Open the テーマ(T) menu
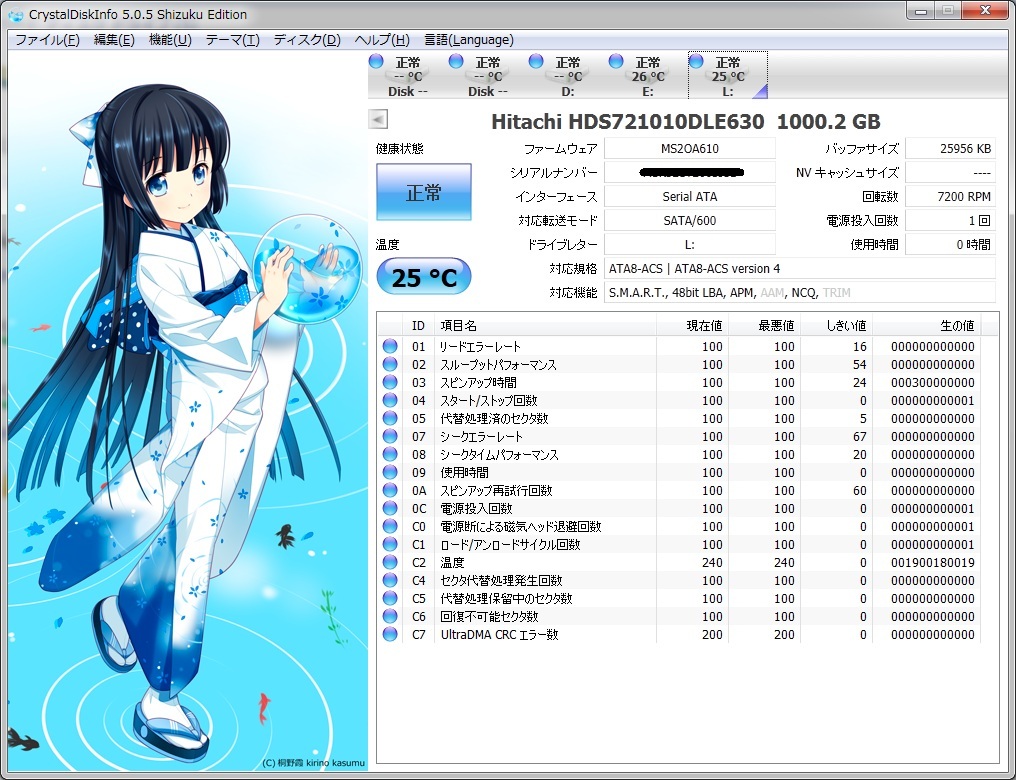Viewport: 1016px width, 780px height. [x=232, y=40]
